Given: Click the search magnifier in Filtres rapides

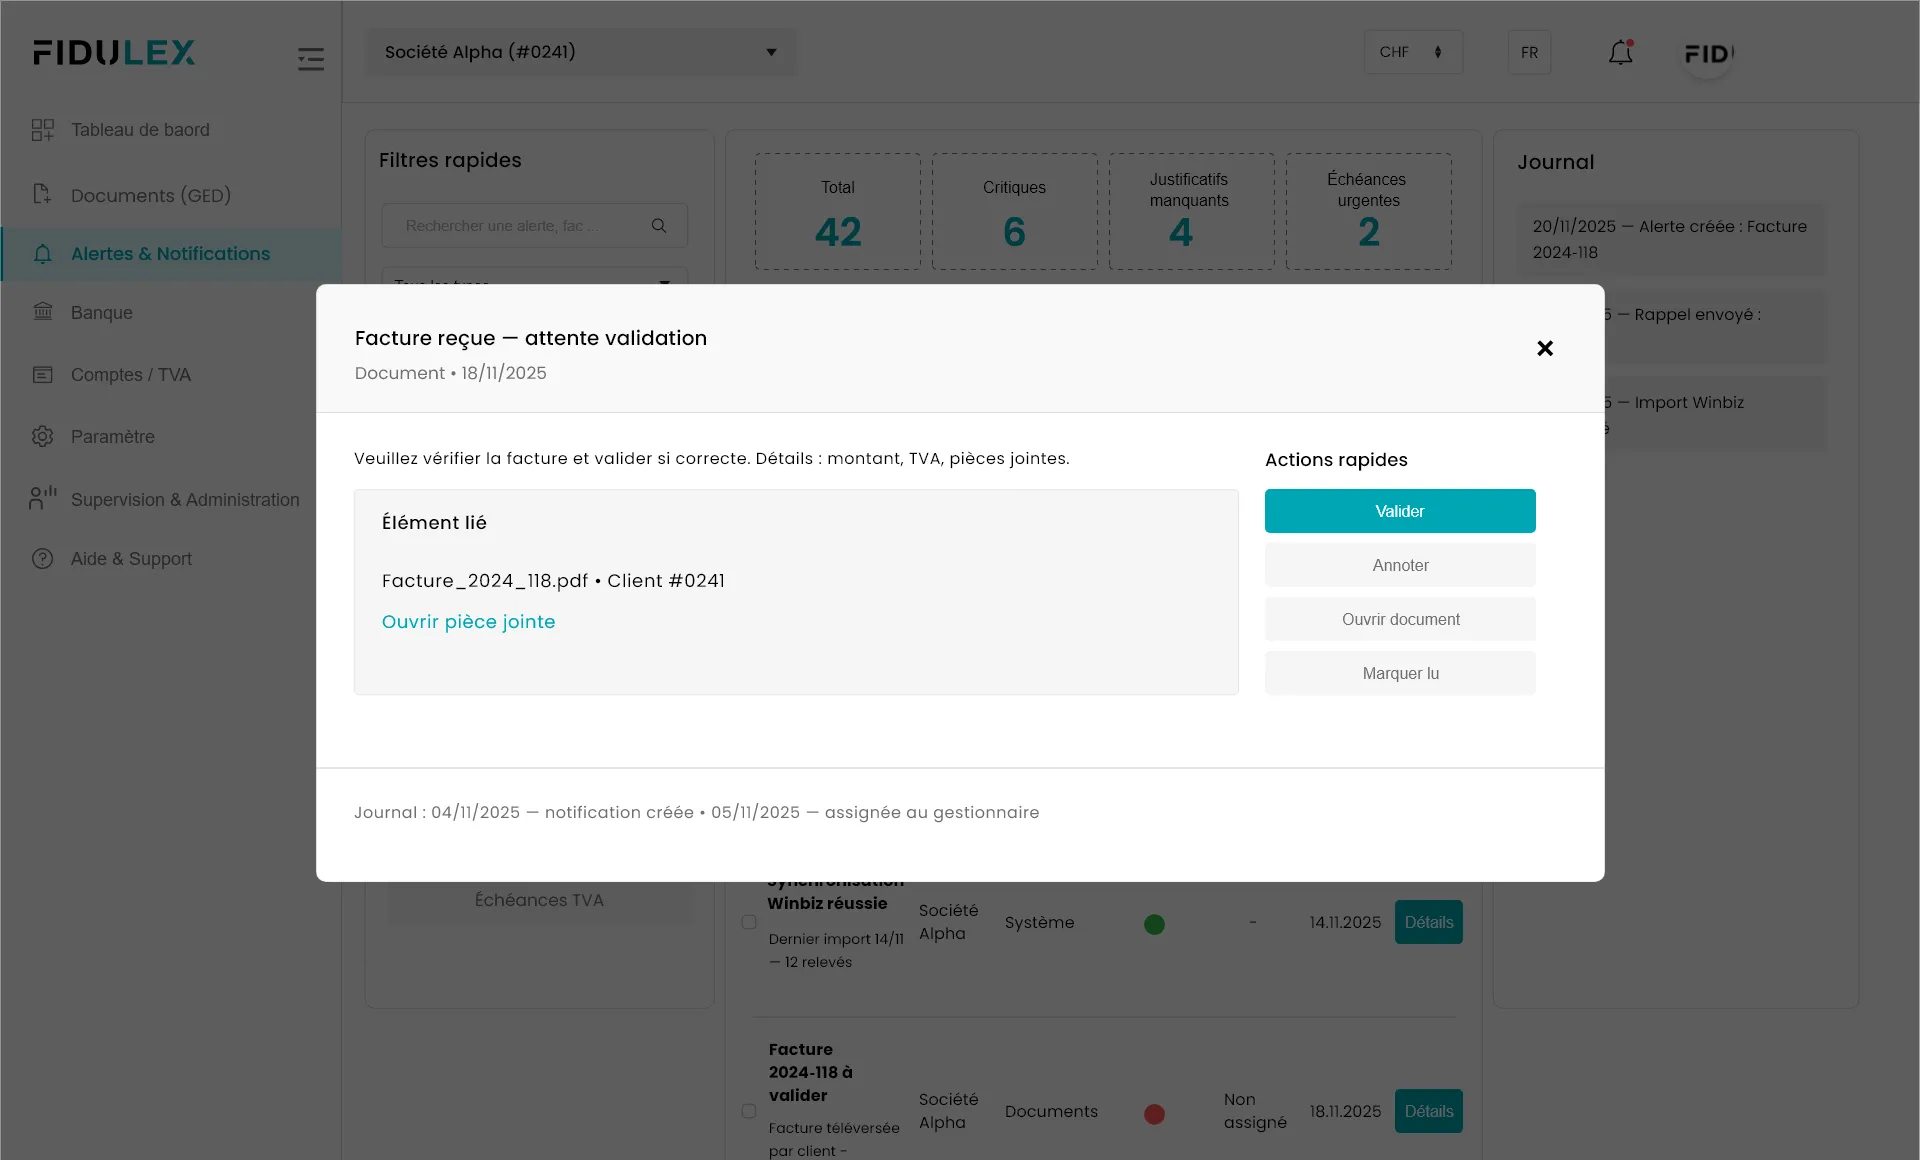Looking at the screenshot, I should click(x=659, y=226).
